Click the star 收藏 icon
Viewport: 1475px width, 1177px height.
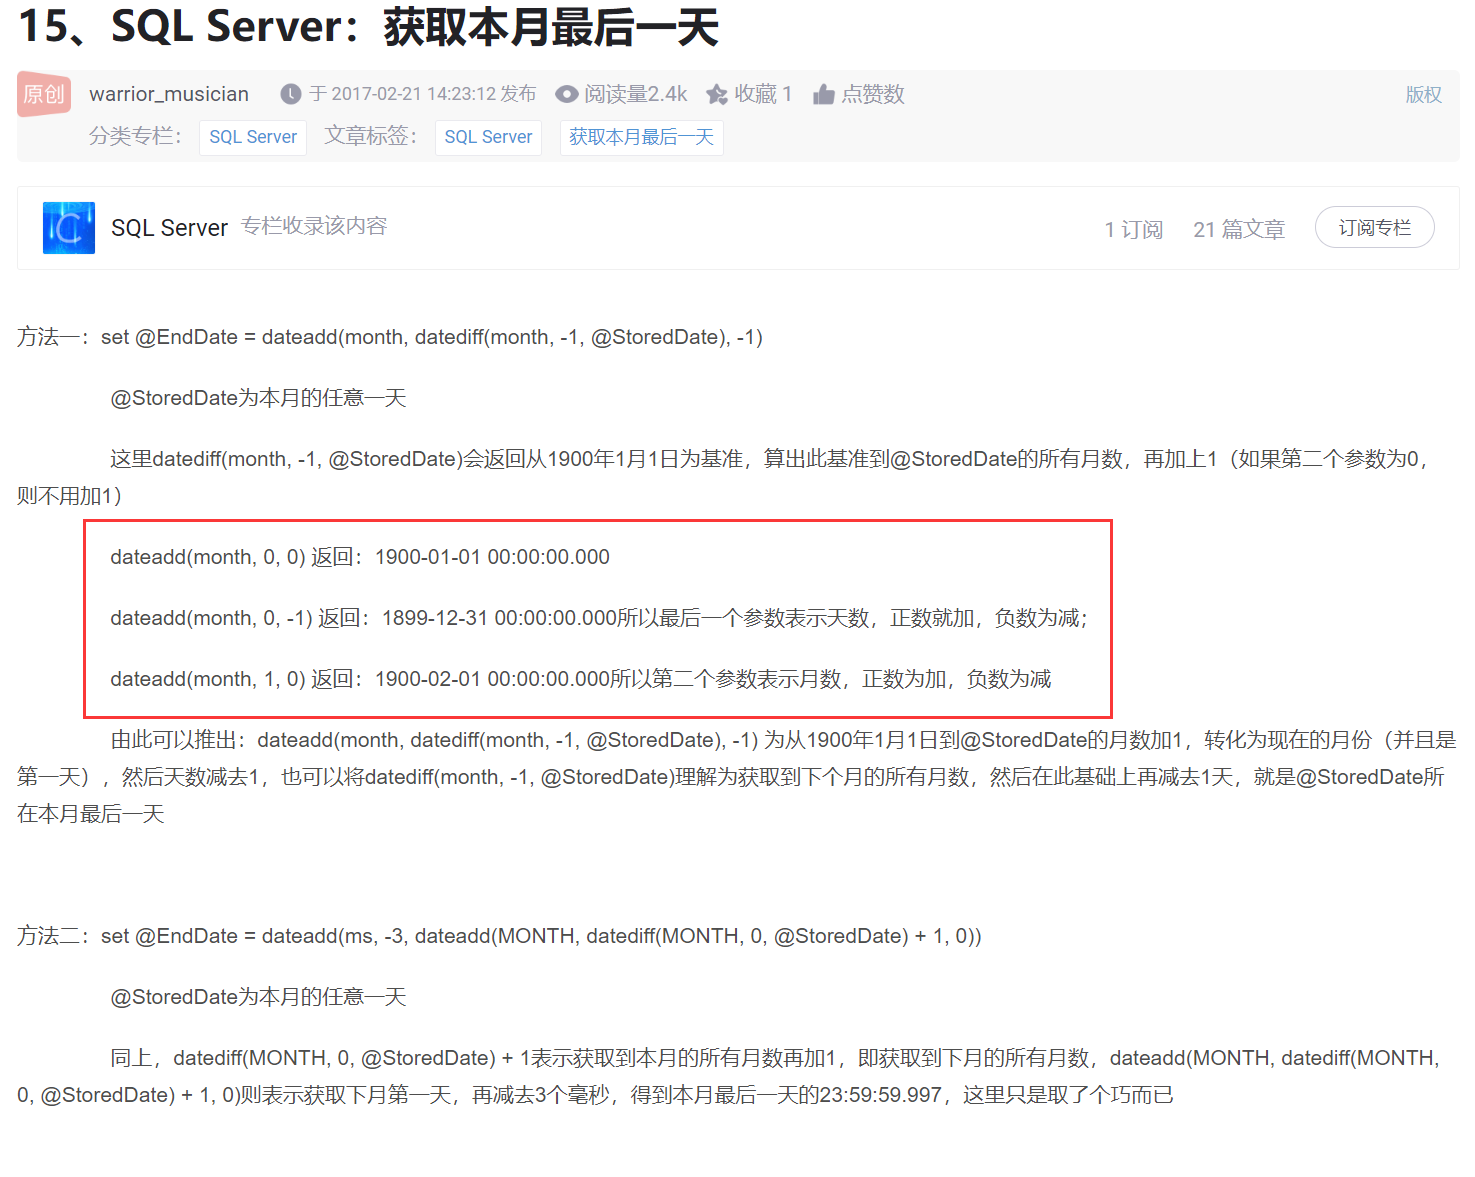[717, 94]
